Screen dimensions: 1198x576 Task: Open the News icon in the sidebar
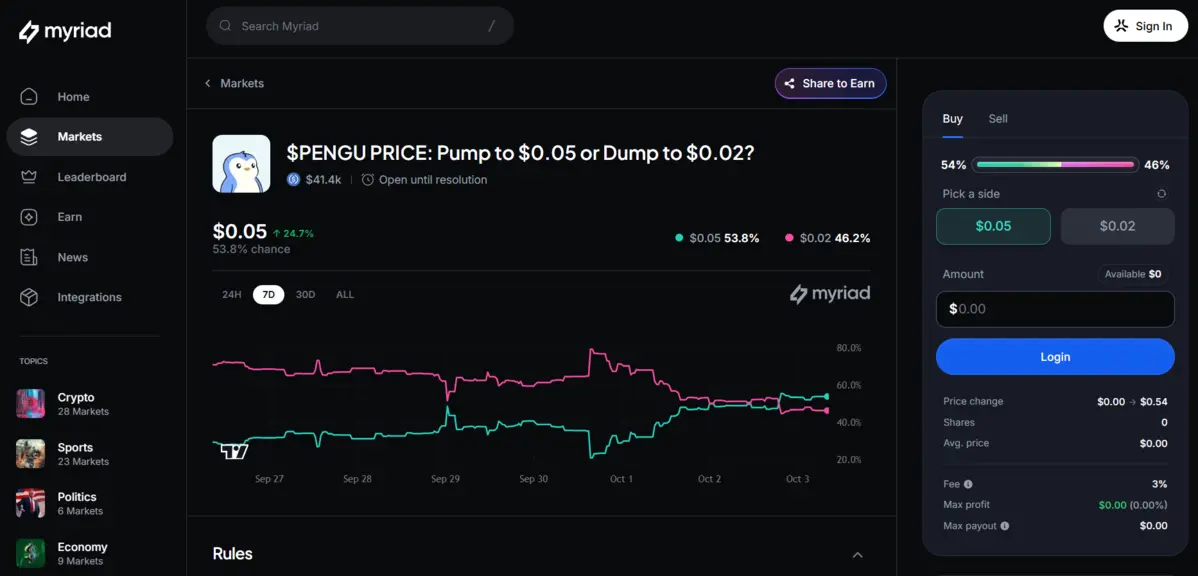coord(29,257)
